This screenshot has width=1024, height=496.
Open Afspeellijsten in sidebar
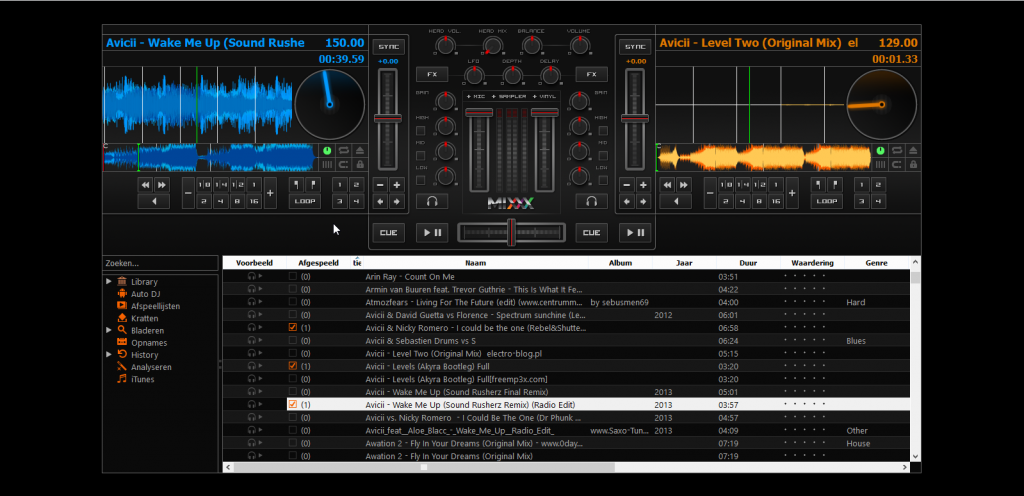[x=155, y=306]
